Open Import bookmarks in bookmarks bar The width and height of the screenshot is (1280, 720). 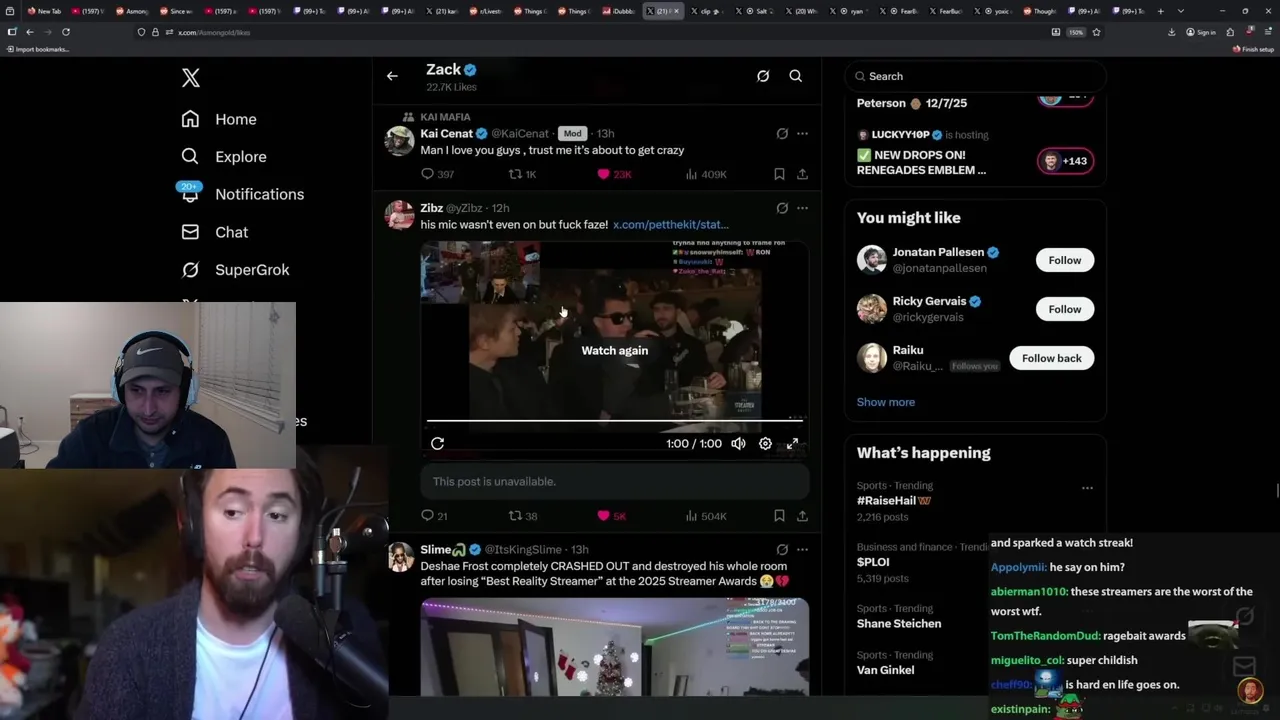[x=37, y=49]
